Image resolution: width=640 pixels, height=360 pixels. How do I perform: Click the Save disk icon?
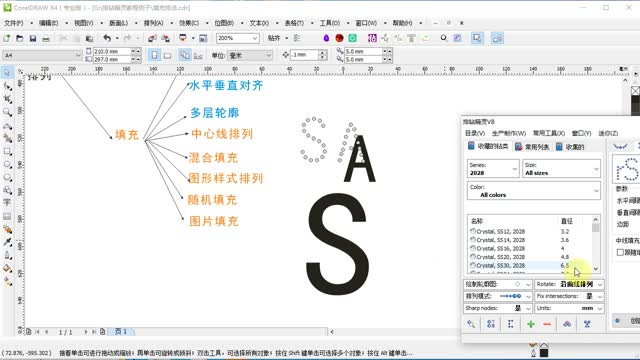point(33,38)
